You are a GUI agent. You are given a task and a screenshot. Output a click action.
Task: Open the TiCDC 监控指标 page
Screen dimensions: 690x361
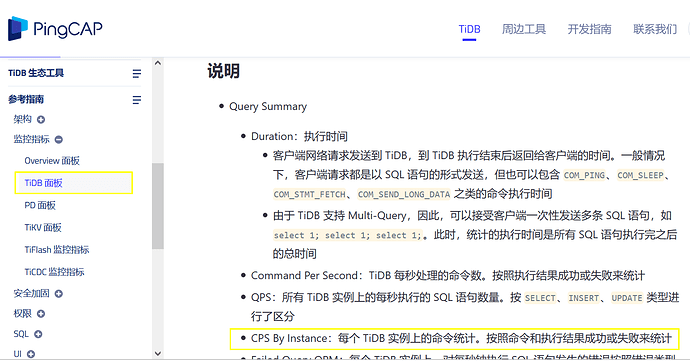point(55,272)
